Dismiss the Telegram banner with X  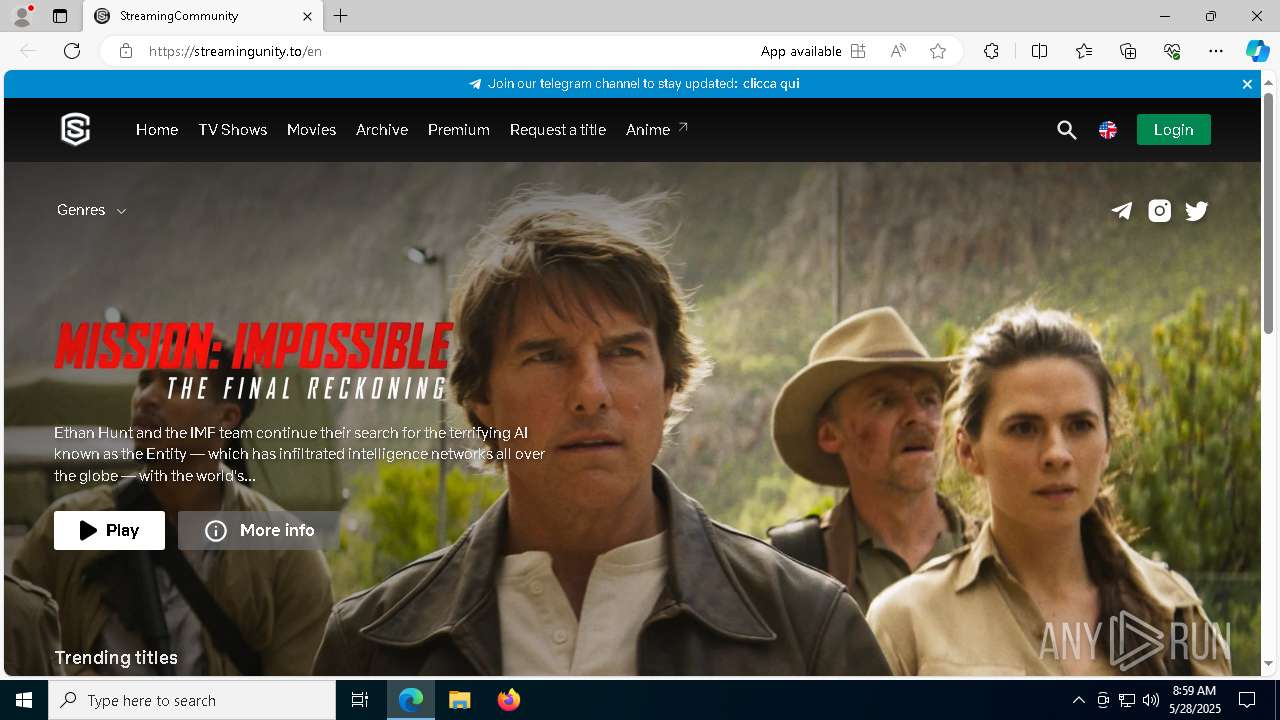[x=1247, y=84]
